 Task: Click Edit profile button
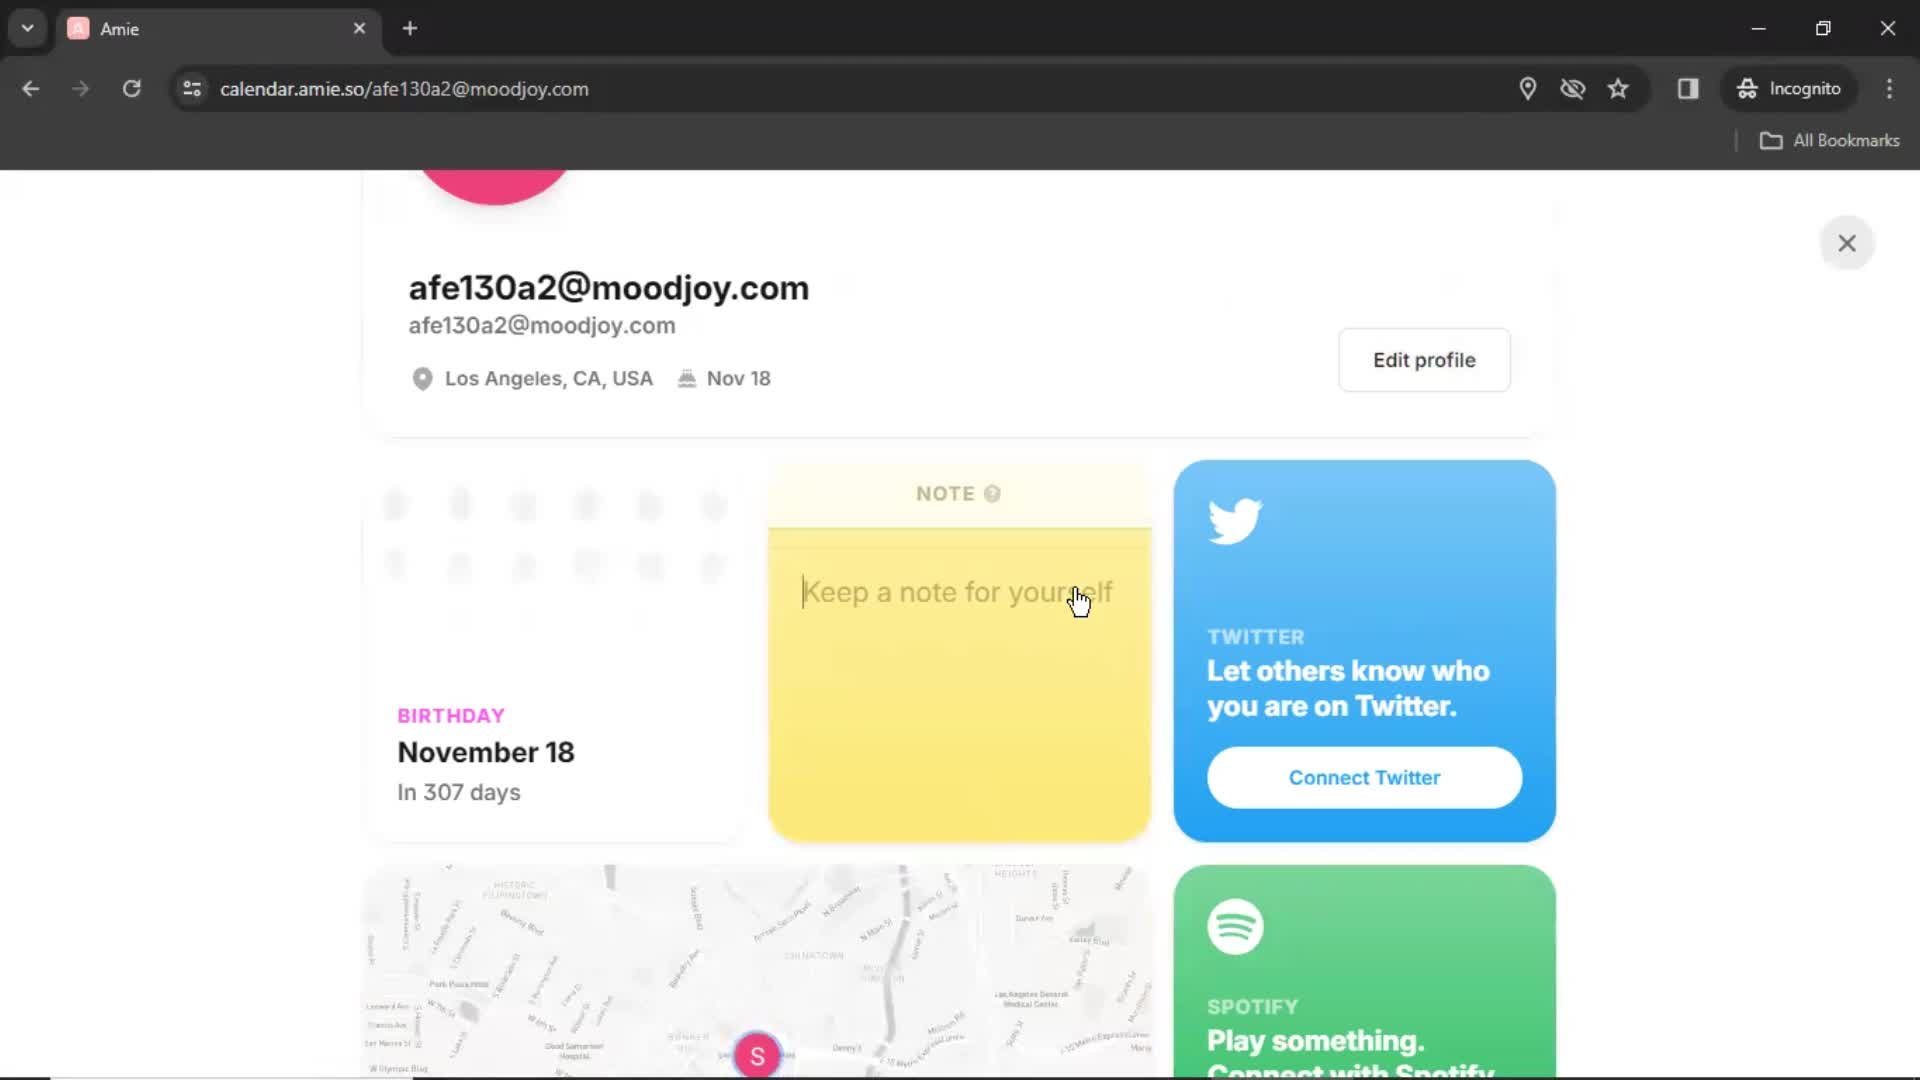1424,360
